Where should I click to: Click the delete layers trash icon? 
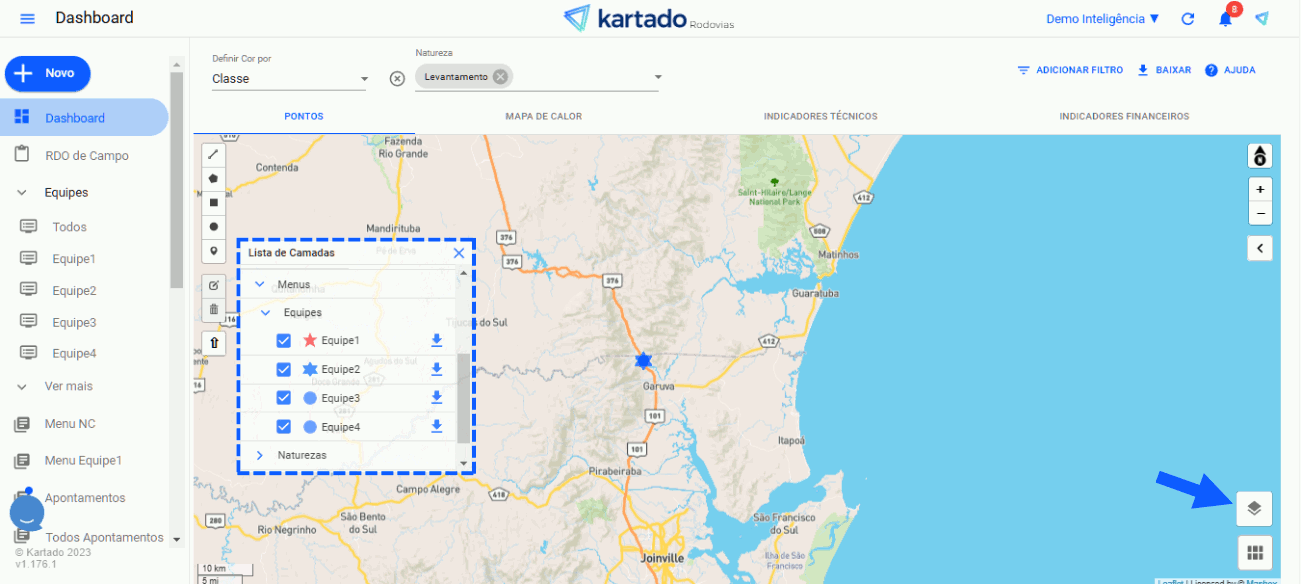[214, 309]
